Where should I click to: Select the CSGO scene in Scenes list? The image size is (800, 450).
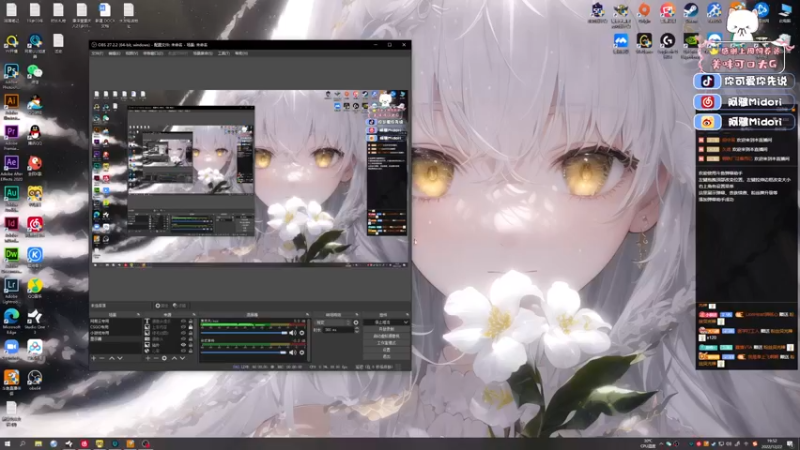point(116,327)
